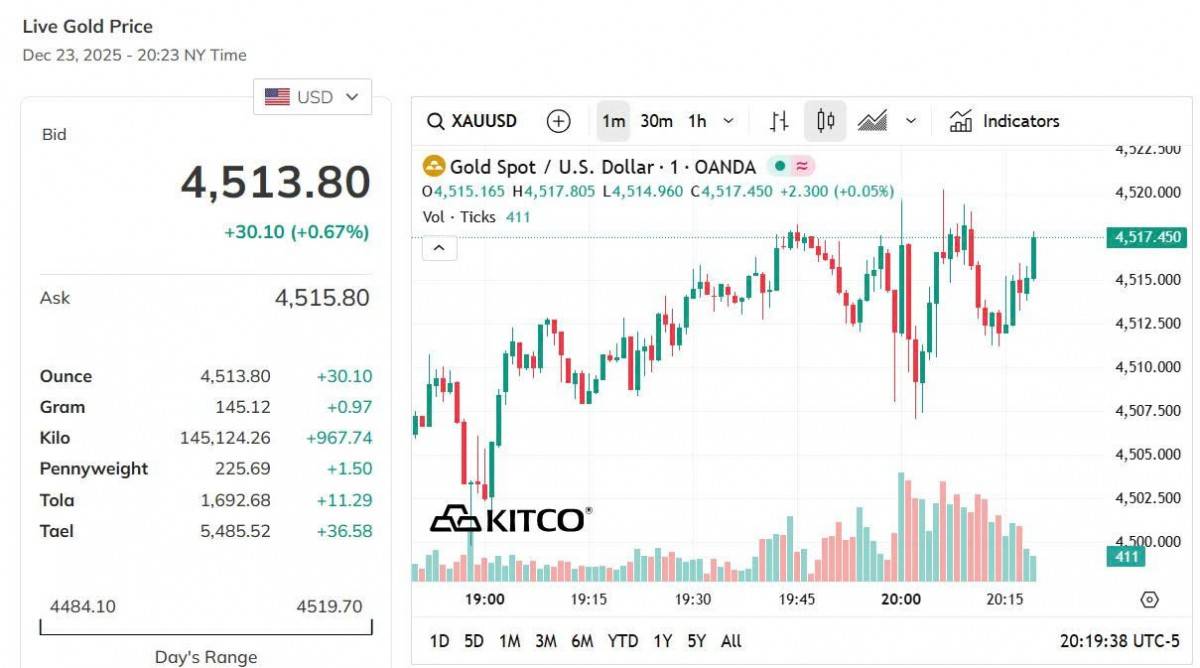The image size is (1200, 668).
Task: Click the gold symbol icon in legend
Action: click(x=434, y=167)
